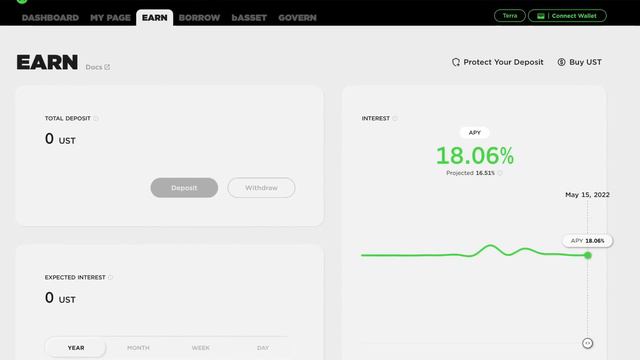Click Protect Your Deposit link
Image resolution: width=640 pixels, height=360 pixels.
click(x=498, y=62)
